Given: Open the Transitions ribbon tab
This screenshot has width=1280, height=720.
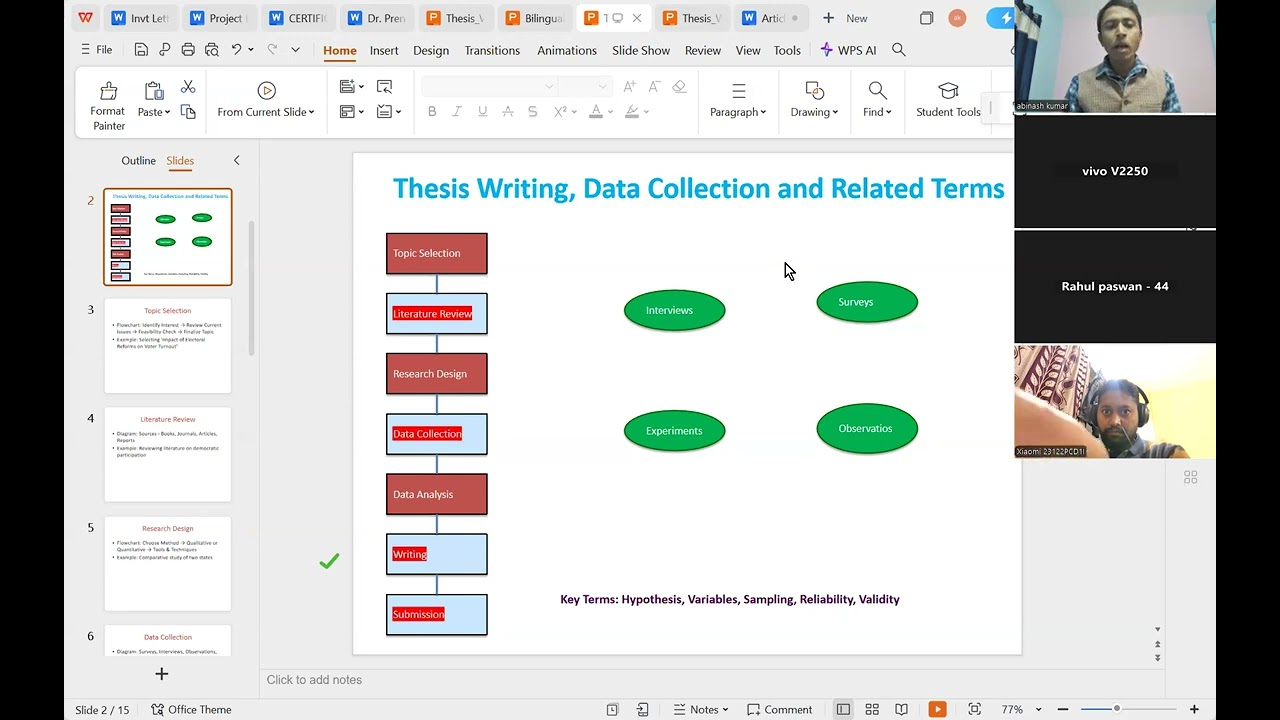Looking at the screenshot, I should click(x=492, y=50).
